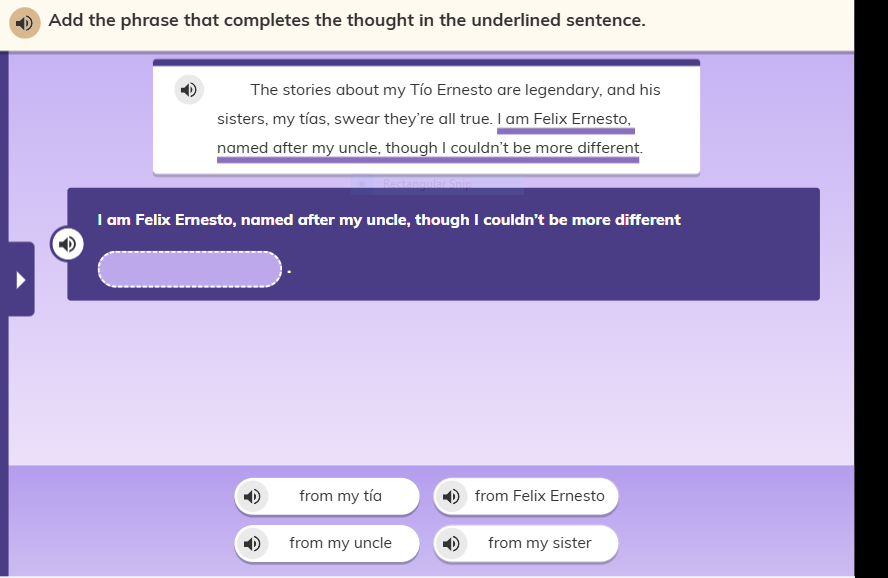The height and width of the screenshot is (578, 888).
Task: Click the 'Add the phrase' instruction text
Action: (347, 20)
